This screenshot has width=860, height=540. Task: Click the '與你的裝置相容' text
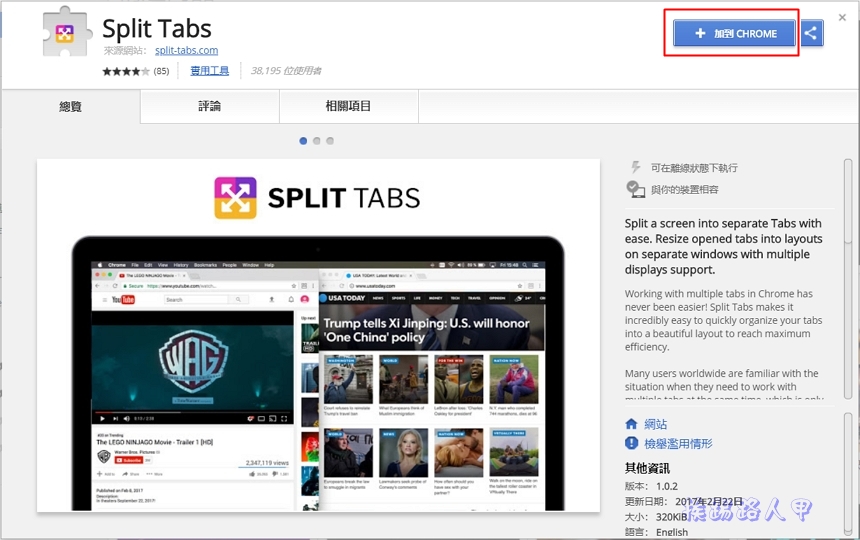click(x=684, y=190)
